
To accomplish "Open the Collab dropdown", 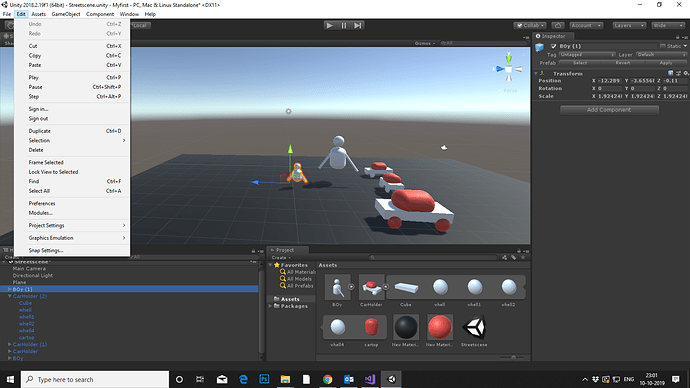I will (530, 26).
